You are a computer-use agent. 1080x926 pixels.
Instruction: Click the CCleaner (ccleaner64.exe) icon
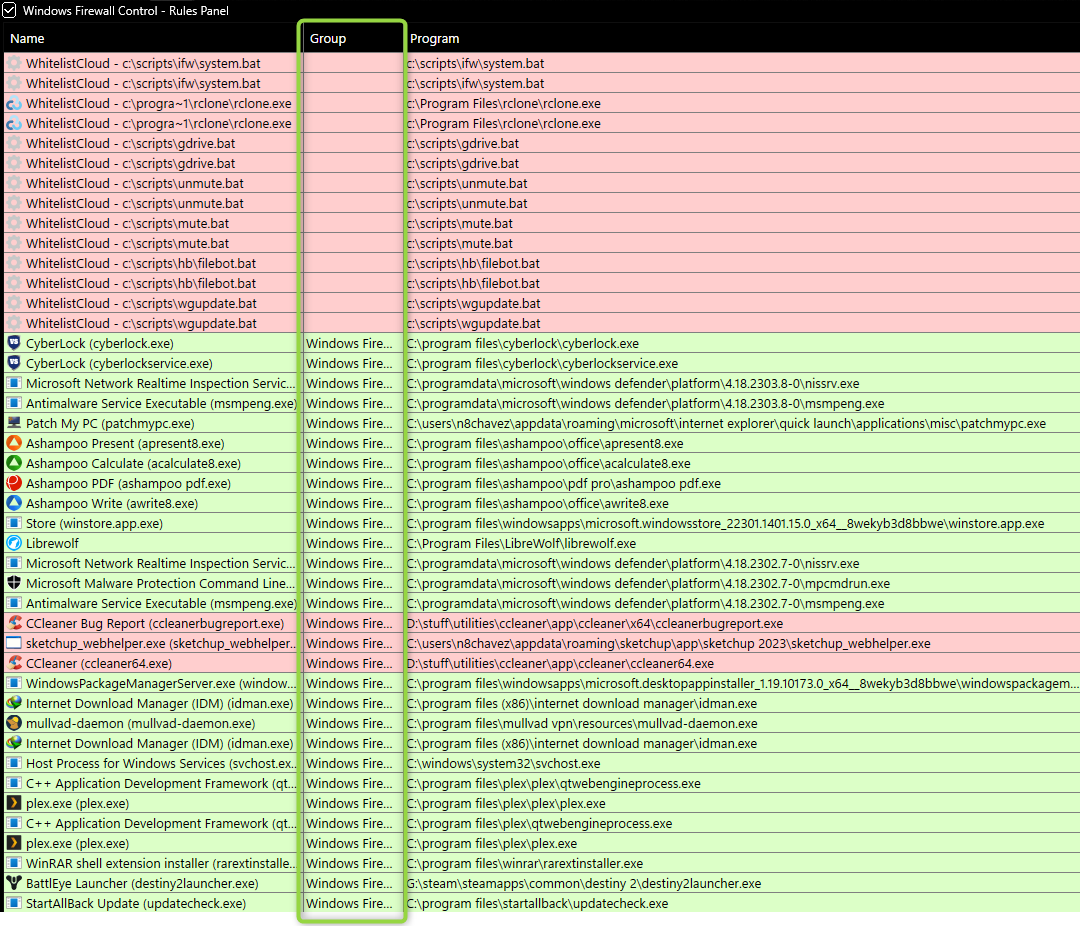point(14,663)
